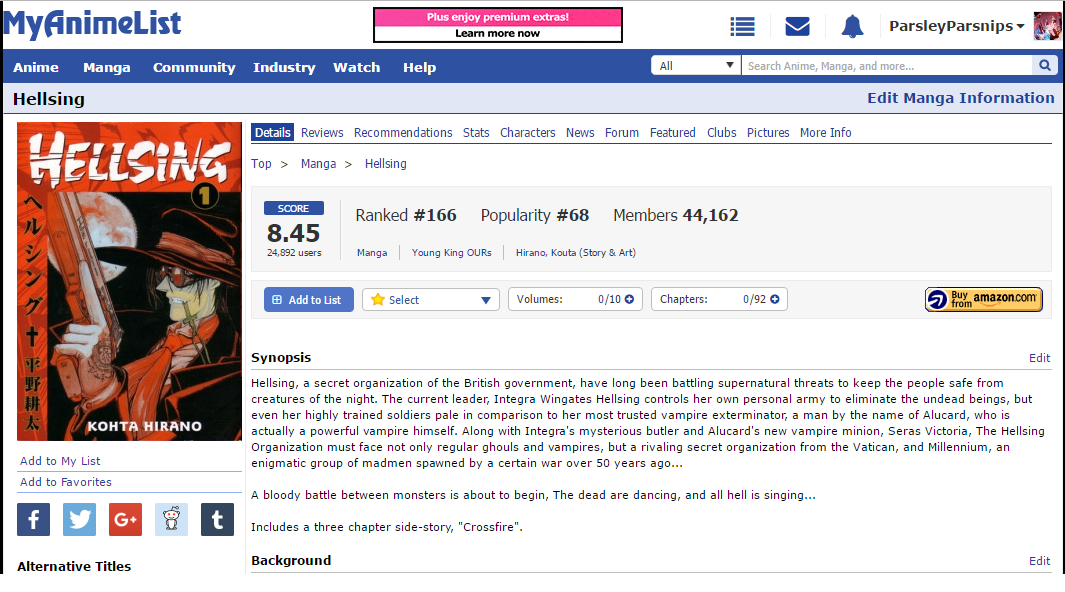Switch to the More Info tab
The height and width of the screenshot is (592, 1065).
pyautogui.click(x=825, y=132)
